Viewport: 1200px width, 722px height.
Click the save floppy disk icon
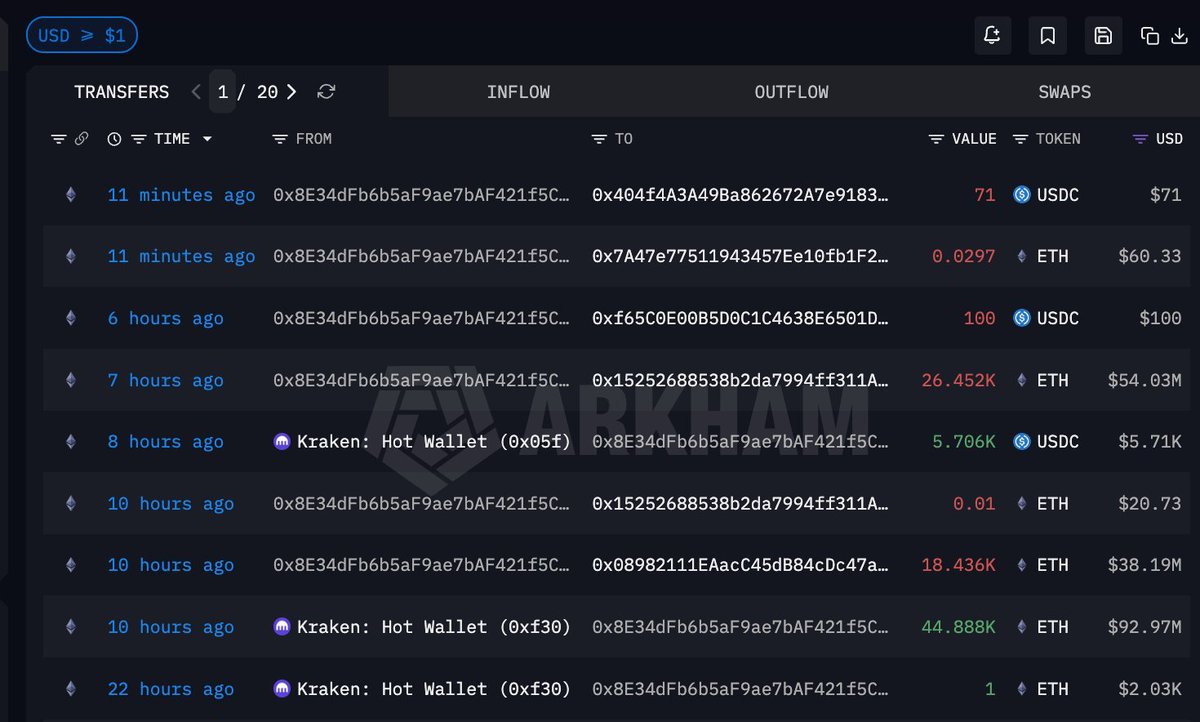coord(1103,36)
